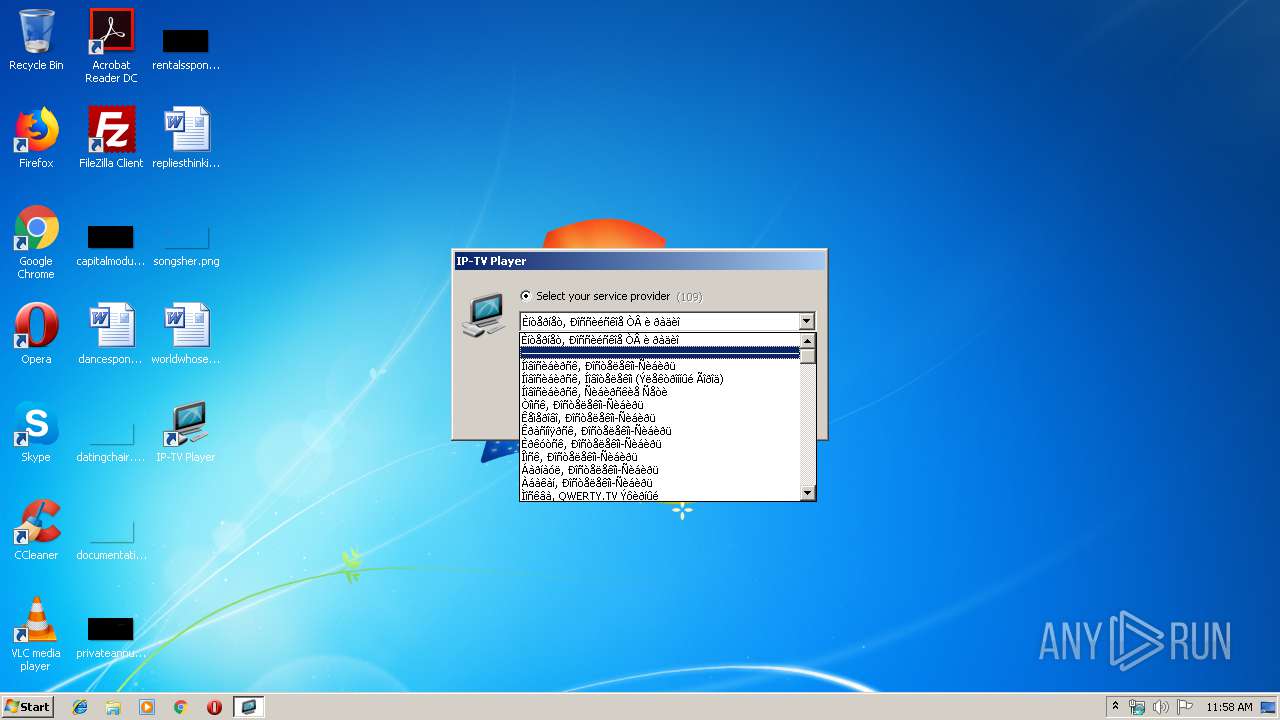Open the Start menu
The width and height of the screenshot is (1280, 720).
(28, 706)
